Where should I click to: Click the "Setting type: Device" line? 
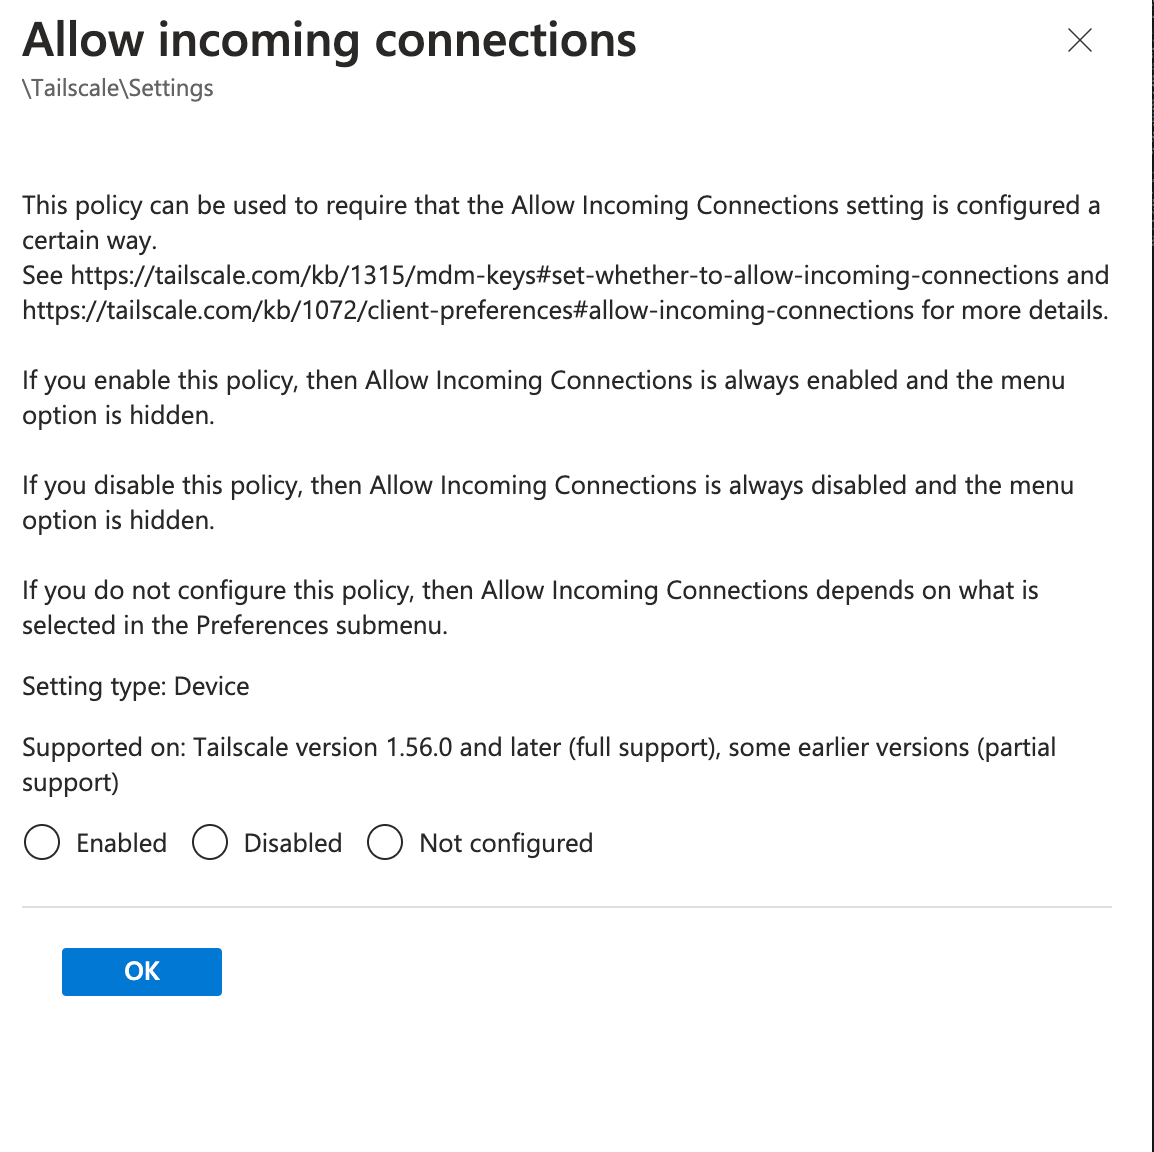pyautogui.click(x=136, y=686)
